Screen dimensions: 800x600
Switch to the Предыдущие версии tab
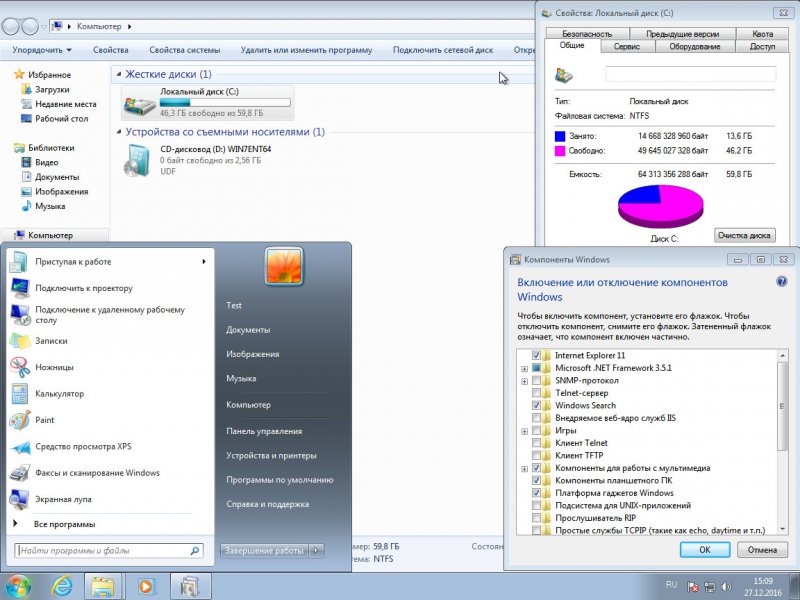(x=682, y=34)
